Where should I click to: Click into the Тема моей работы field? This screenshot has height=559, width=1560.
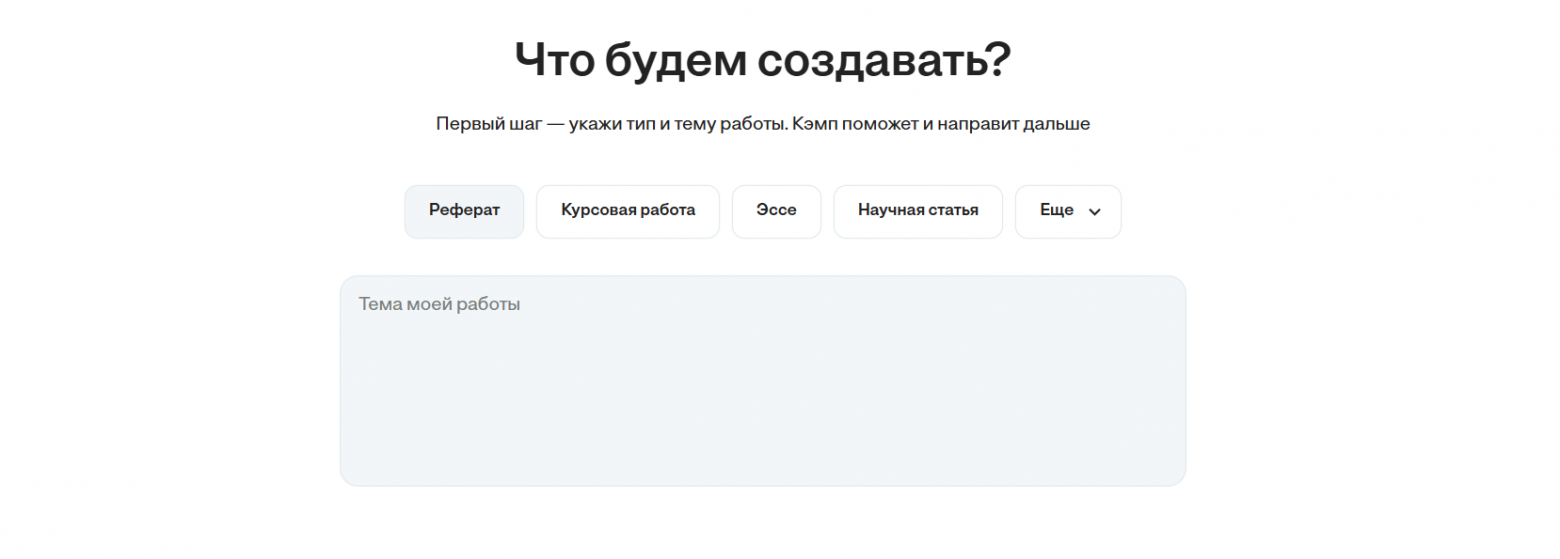click(x=762, y=380)
